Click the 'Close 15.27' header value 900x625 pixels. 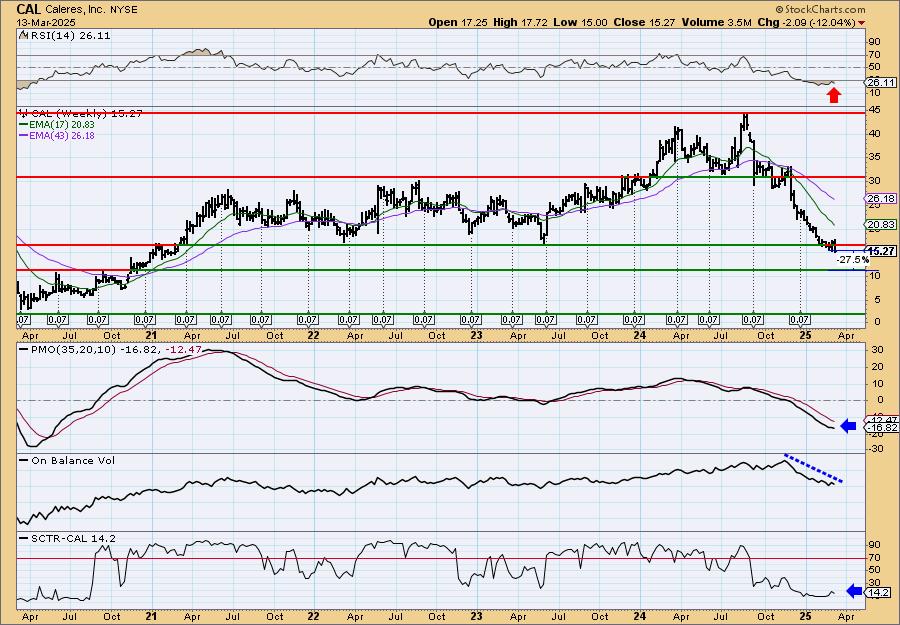(644, 22)
